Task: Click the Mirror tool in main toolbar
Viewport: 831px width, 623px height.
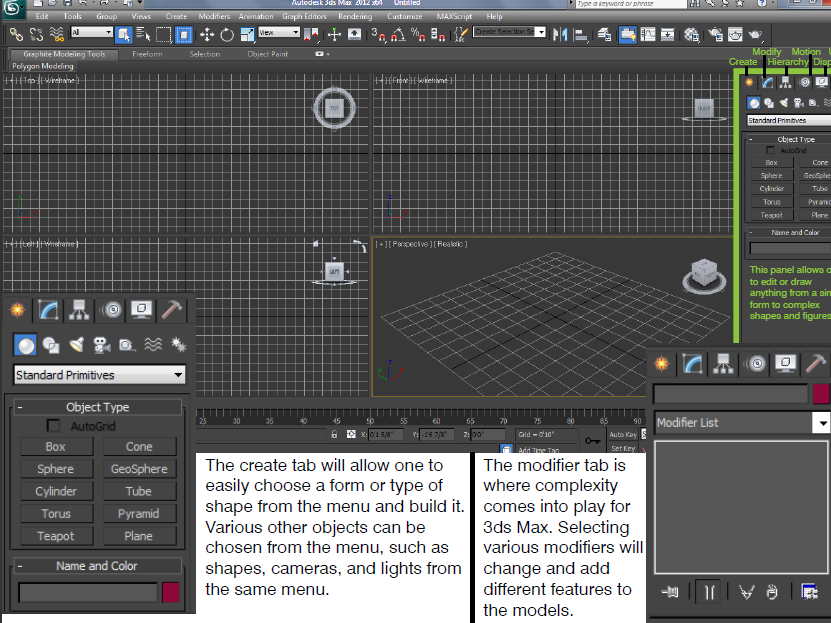Action: tap(561, 35)
